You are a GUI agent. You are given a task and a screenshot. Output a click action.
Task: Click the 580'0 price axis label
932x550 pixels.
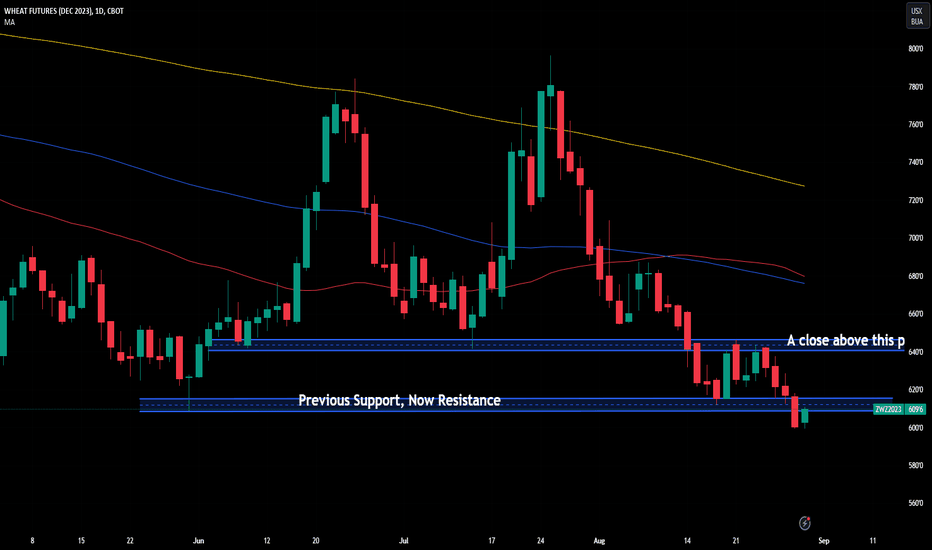915,465
